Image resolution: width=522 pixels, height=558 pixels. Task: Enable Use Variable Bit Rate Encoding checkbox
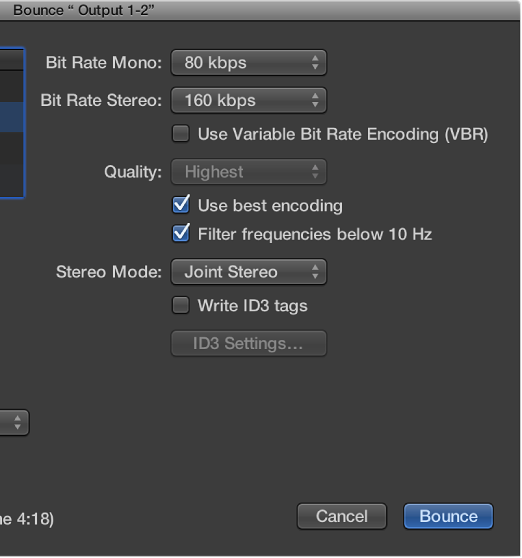click(x=180, y=134)
